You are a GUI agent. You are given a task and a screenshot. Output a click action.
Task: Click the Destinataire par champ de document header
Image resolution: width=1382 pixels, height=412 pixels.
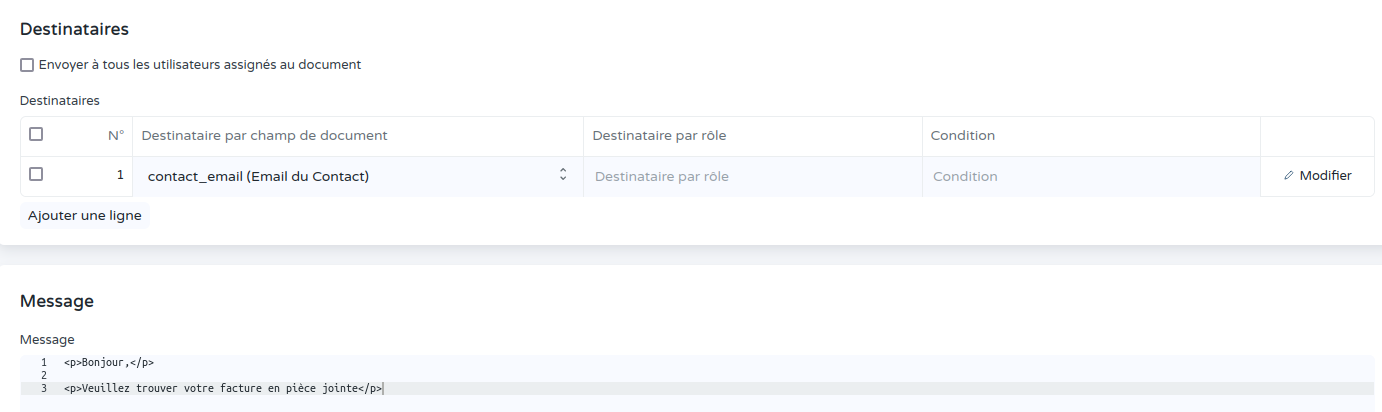click(264, 135)
